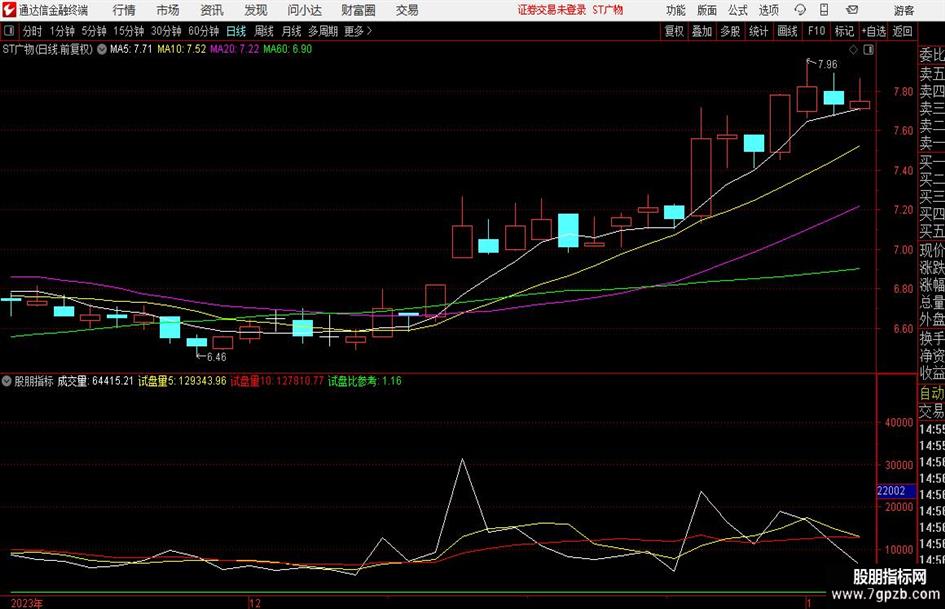
Task: Switch to the 5分钟 timeframe
Action: 94,31
